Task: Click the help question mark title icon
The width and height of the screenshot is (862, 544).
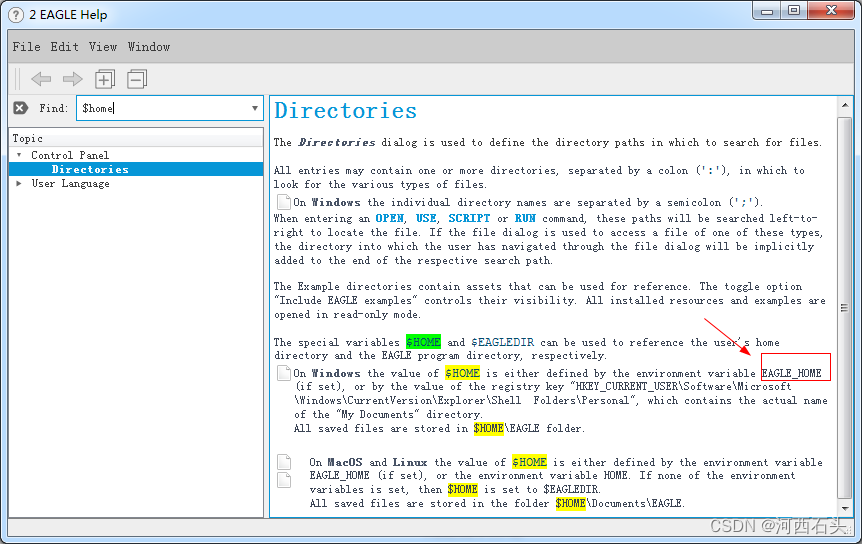Action: point(16,15)
